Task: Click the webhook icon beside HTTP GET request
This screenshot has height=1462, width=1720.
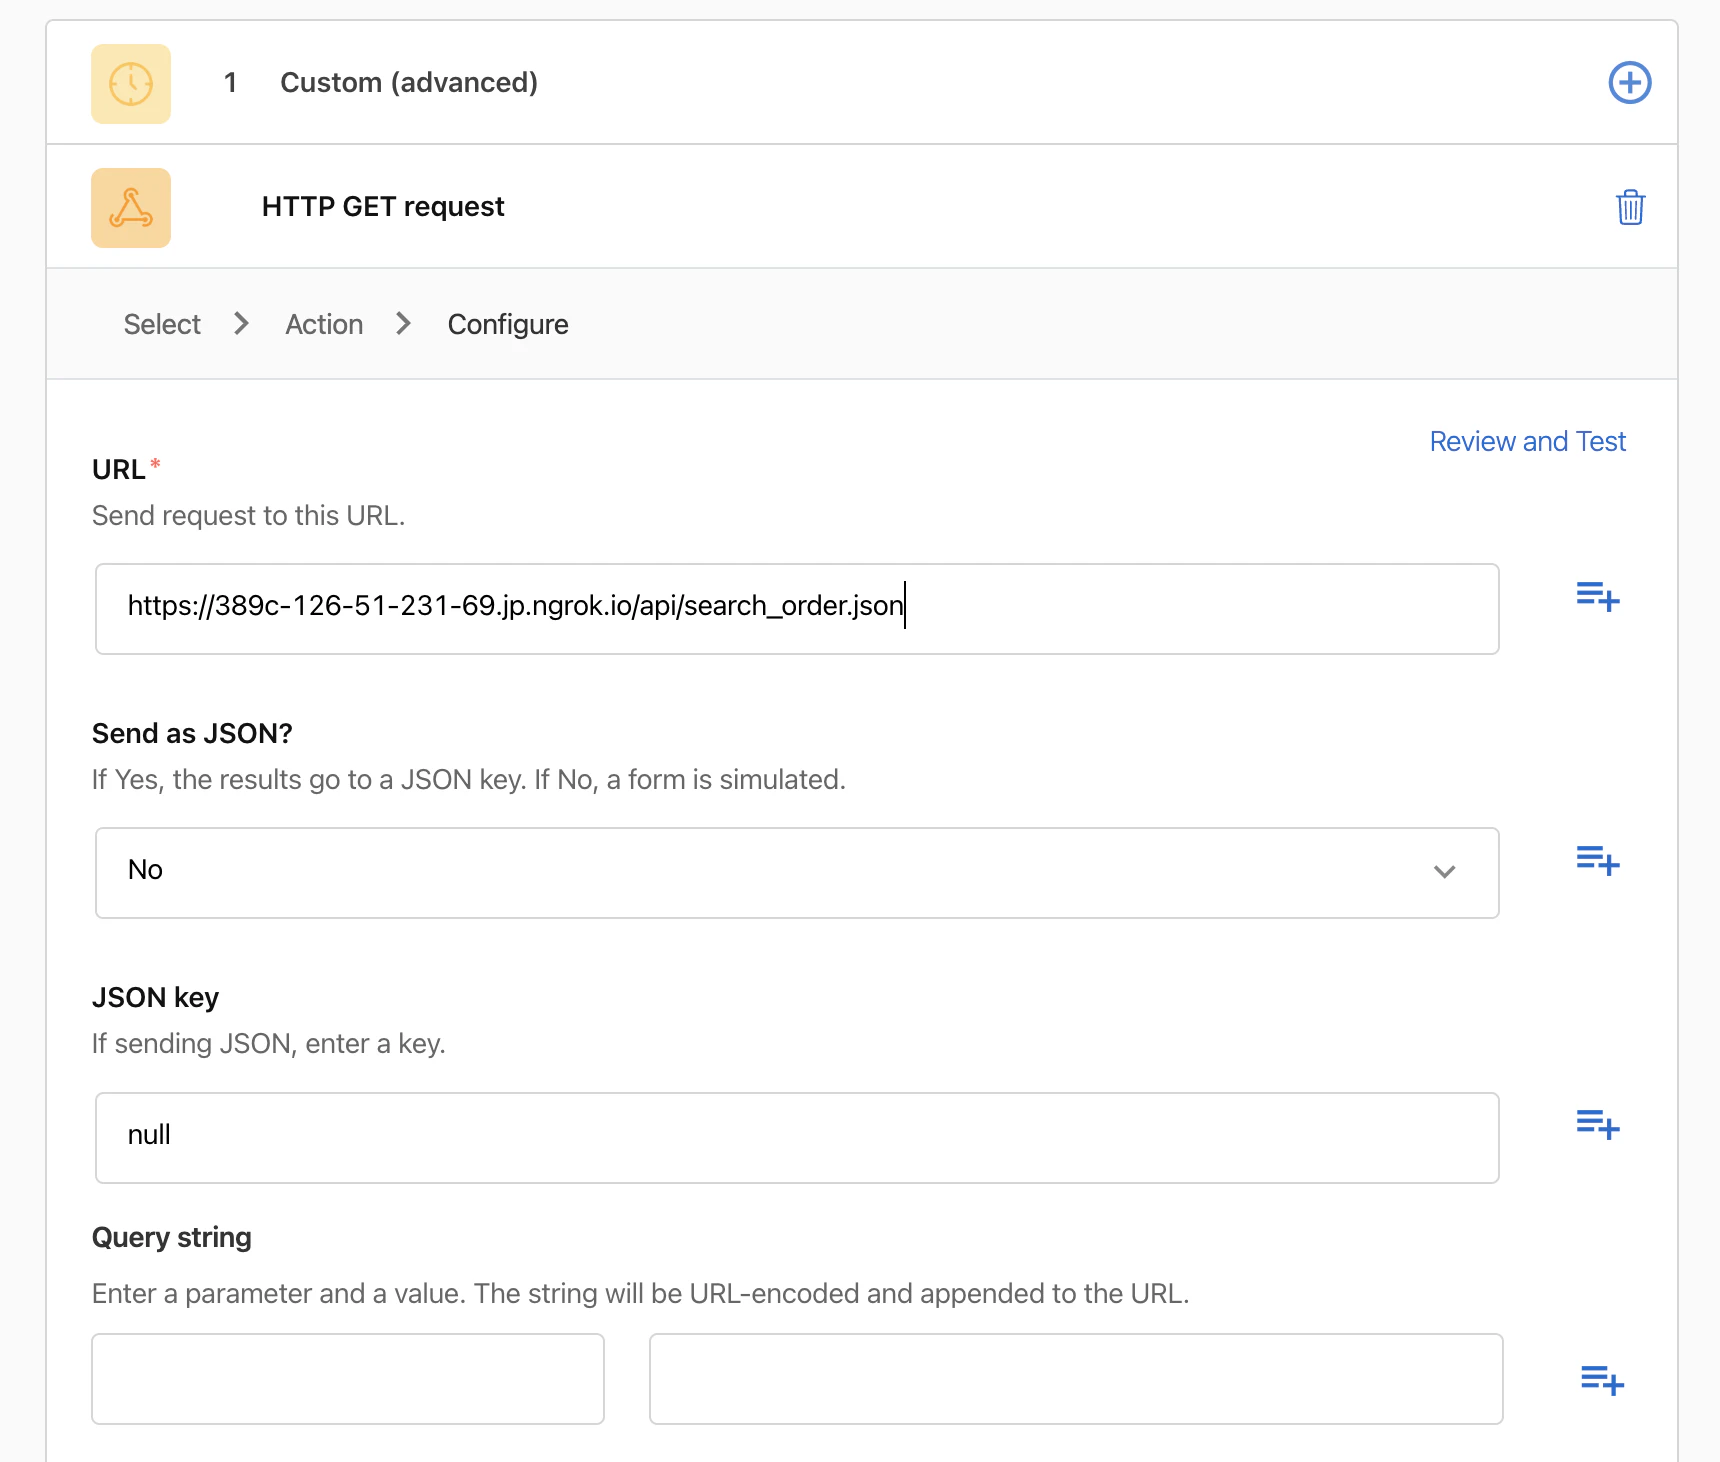Action: tap(131, 208)
